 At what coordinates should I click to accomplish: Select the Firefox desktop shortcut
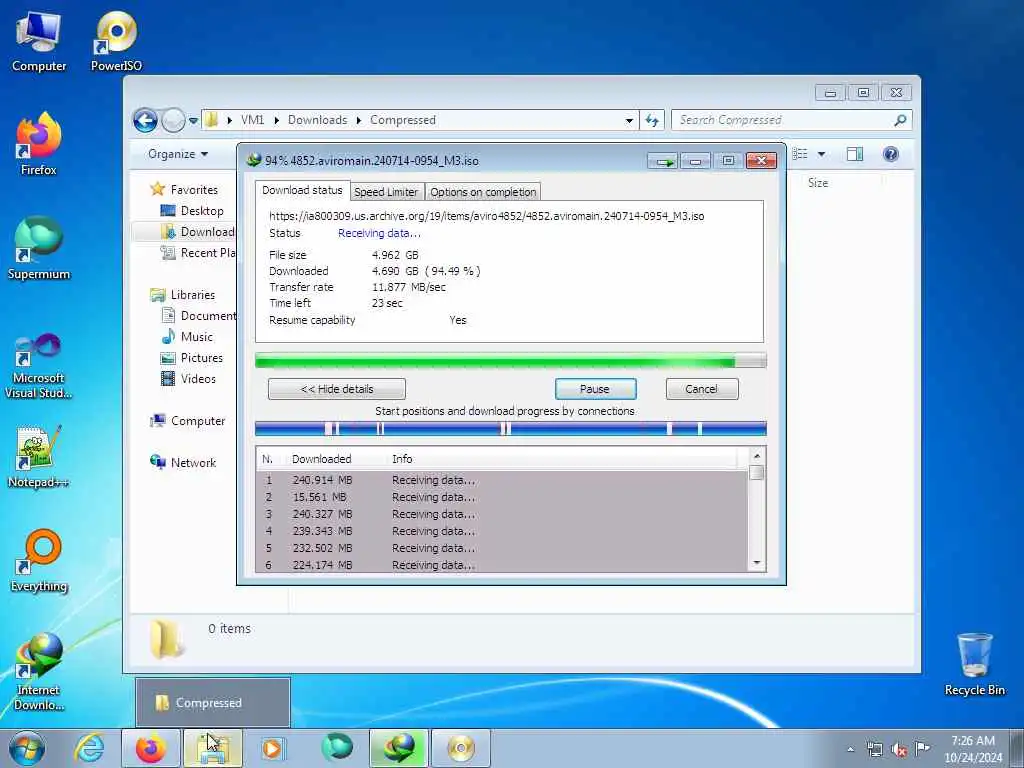(39, 144)
